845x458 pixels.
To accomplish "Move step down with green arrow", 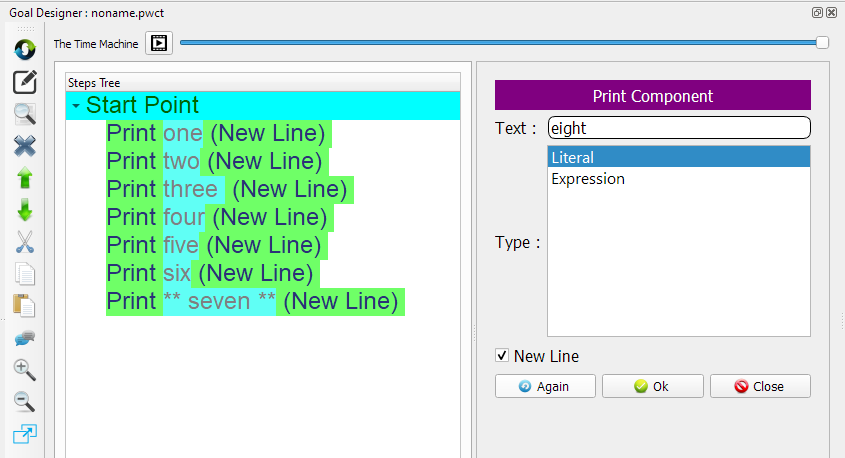I will tap(25, 211).
